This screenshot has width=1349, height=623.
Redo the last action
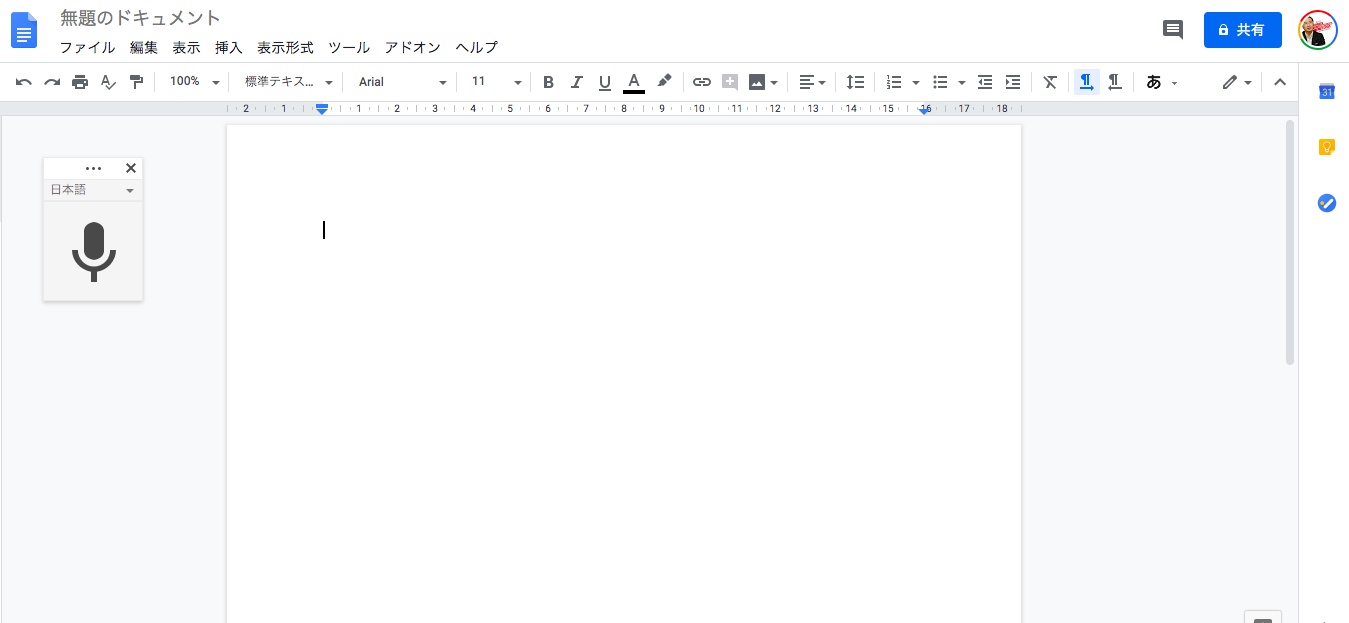(52, 82)
